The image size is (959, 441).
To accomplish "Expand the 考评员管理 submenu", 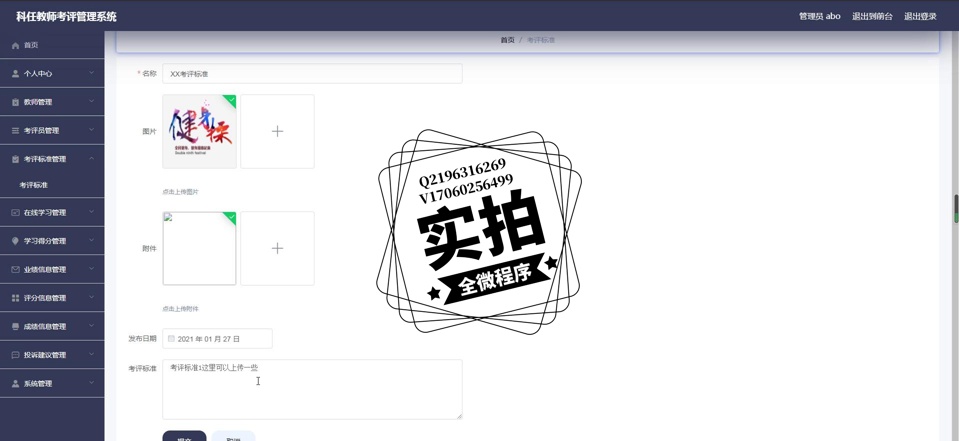I will 91,130.
